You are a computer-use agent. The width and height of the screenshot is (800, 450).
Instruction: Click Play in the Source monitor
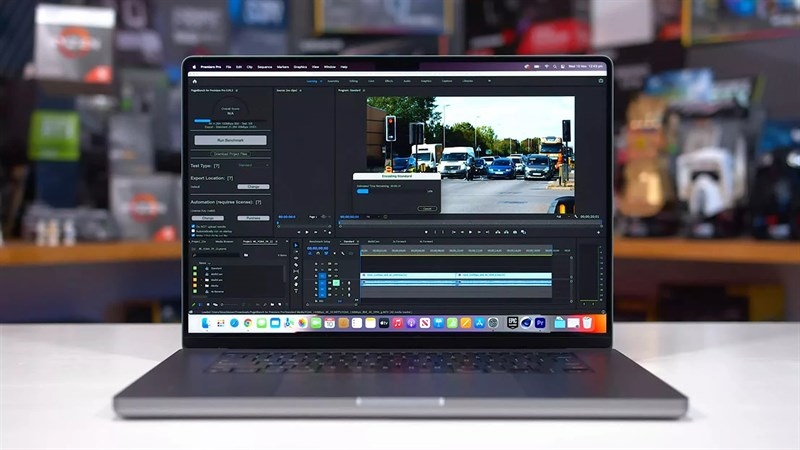pyautogui.click(x=307, y=232)
